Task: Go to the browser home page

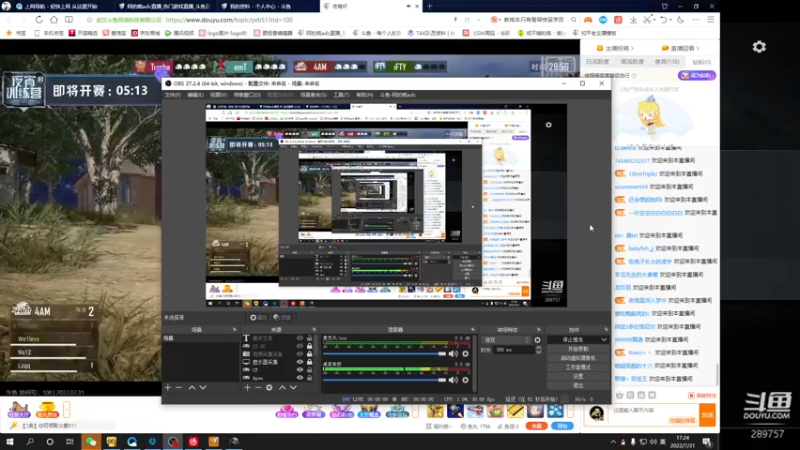Action: tap(54, 20)
